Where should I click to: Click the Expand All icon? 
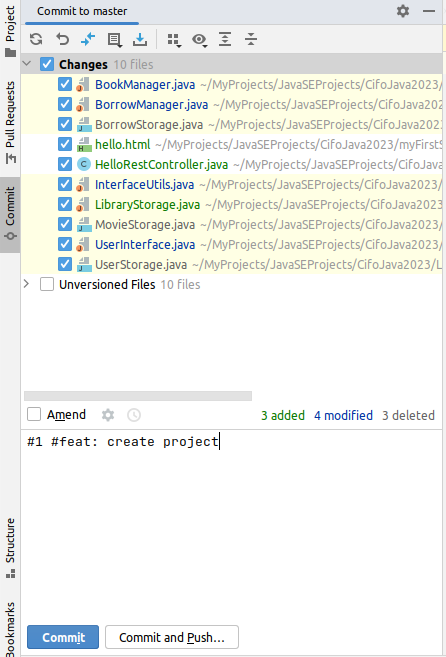(x=225, y=39)
